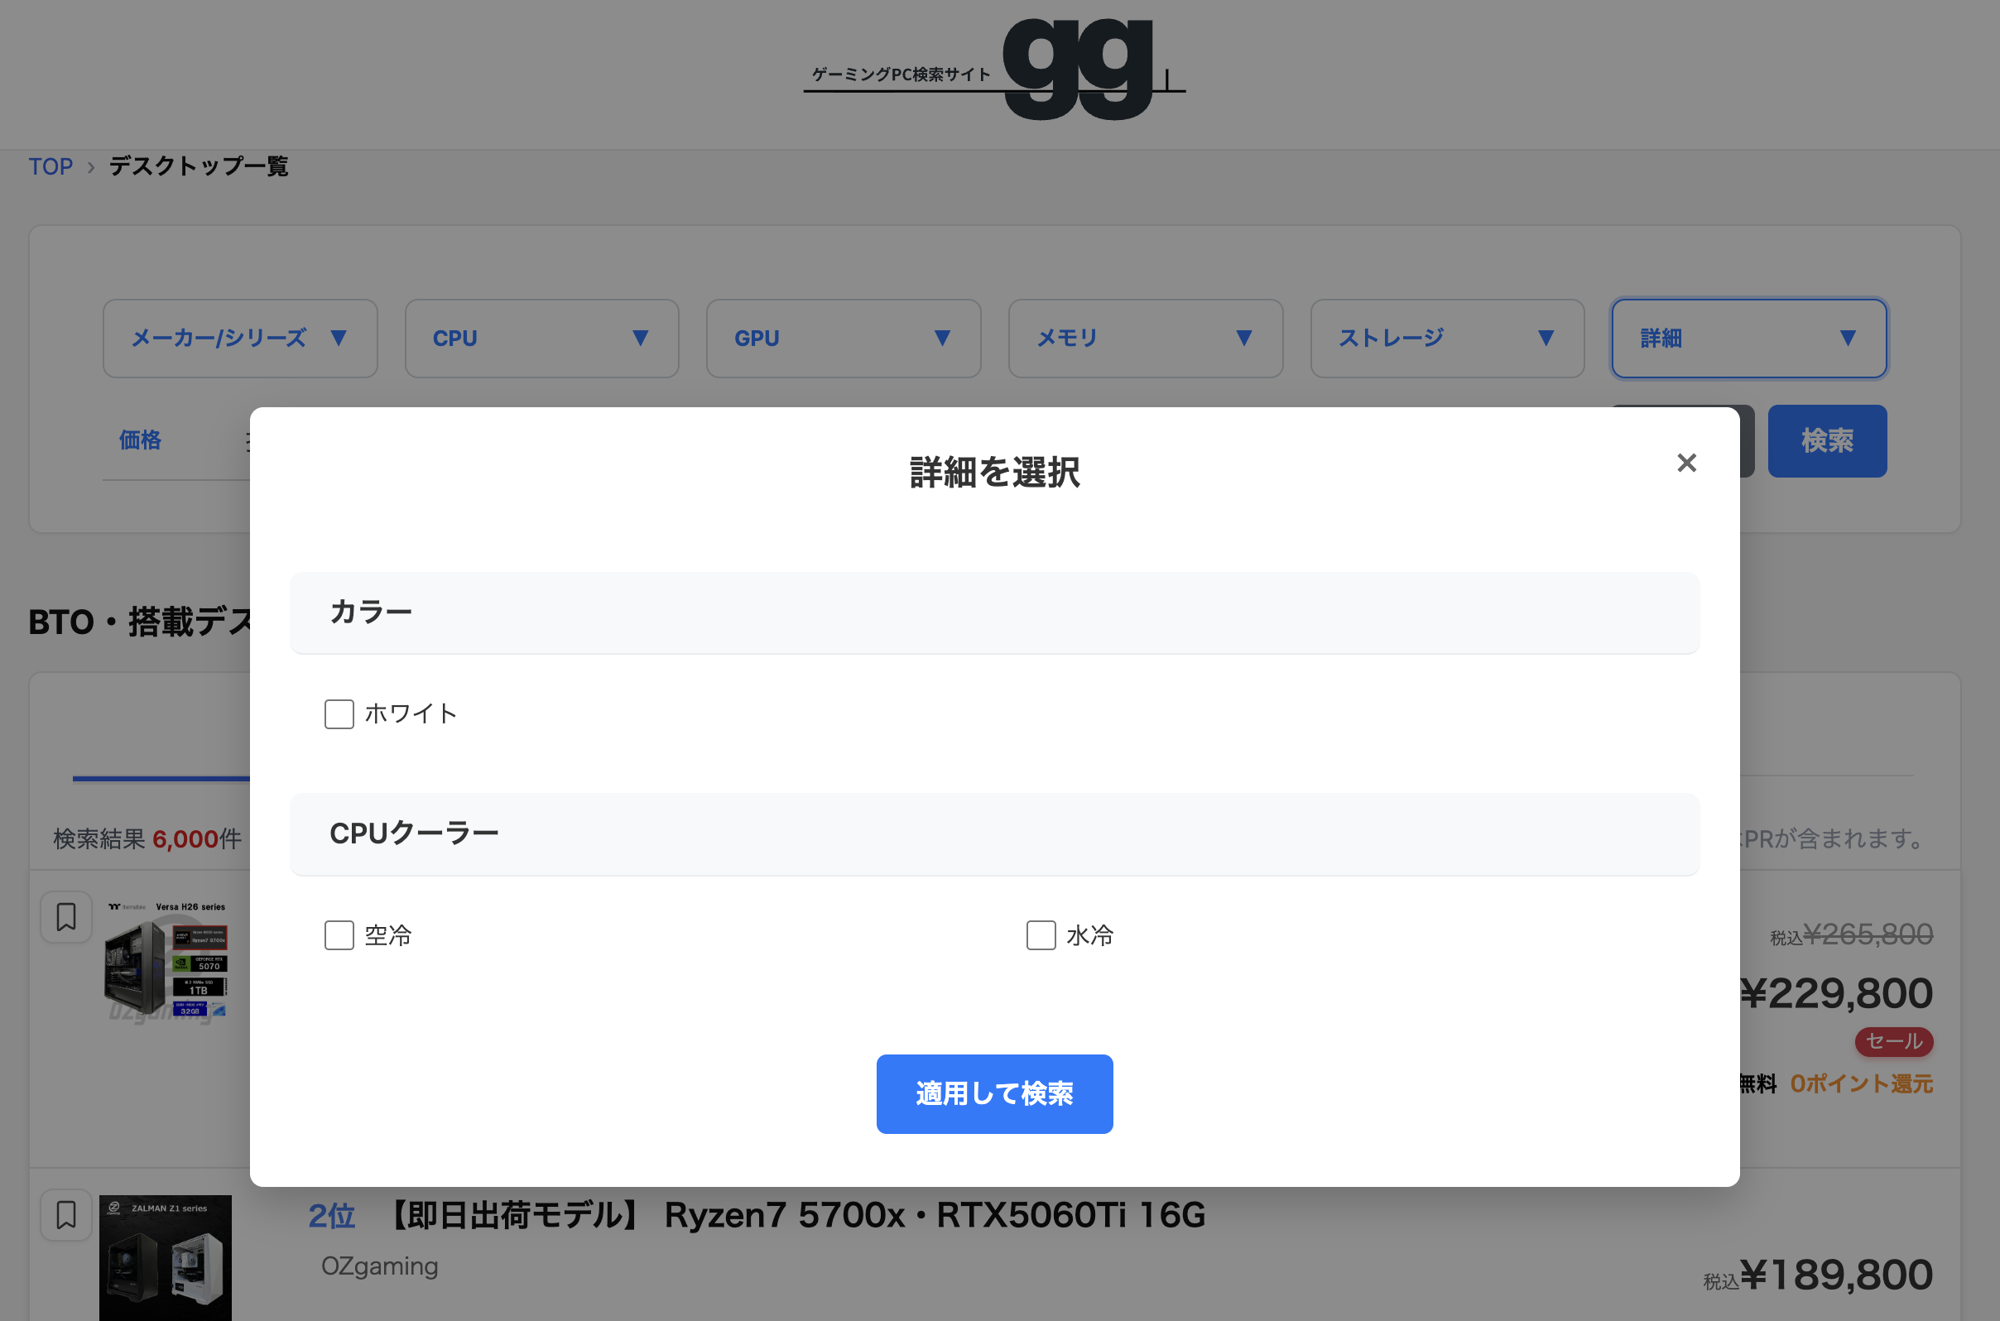Close the 詳細を選択 modal
Image resolution: width=2000 pixels, height=1321 pixels.
click(1687, 462)
